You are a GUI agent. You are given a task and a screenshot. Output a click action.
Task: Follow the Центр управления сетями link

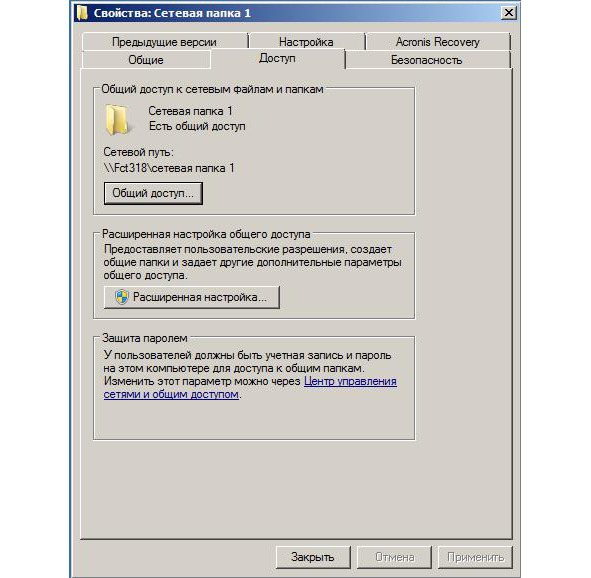tap(250, 388)
